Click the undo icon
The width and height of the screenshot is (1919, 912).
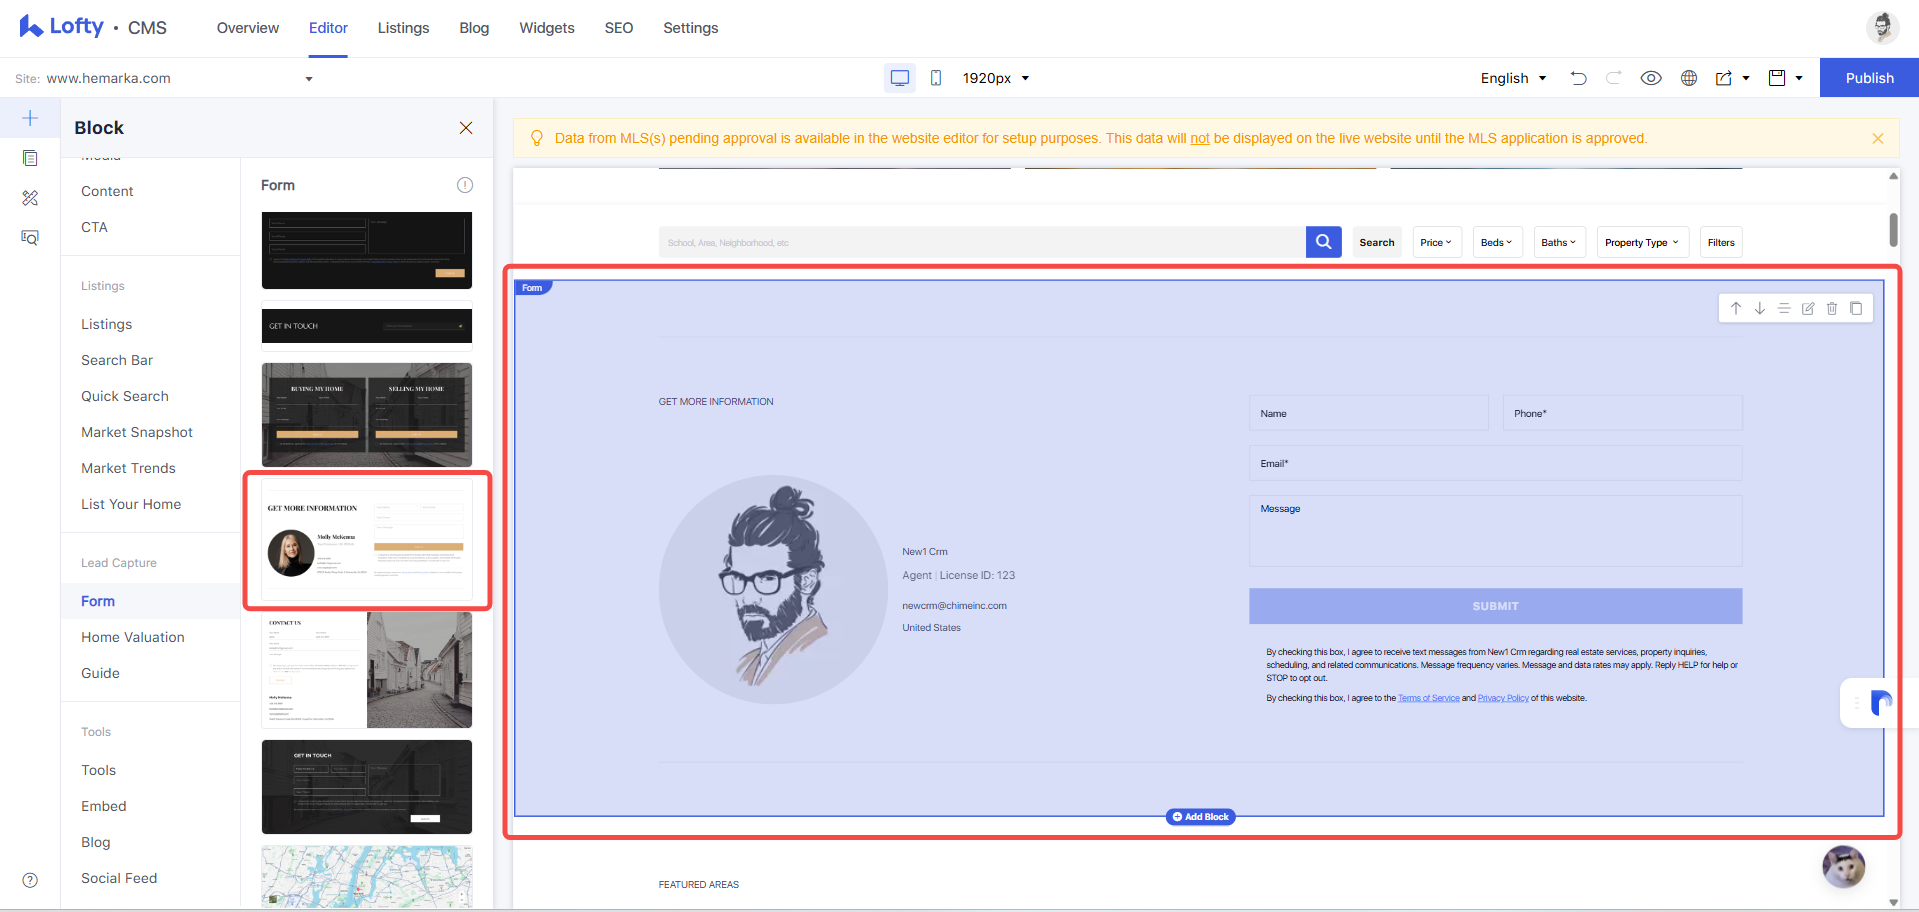tap(1579, 78)
